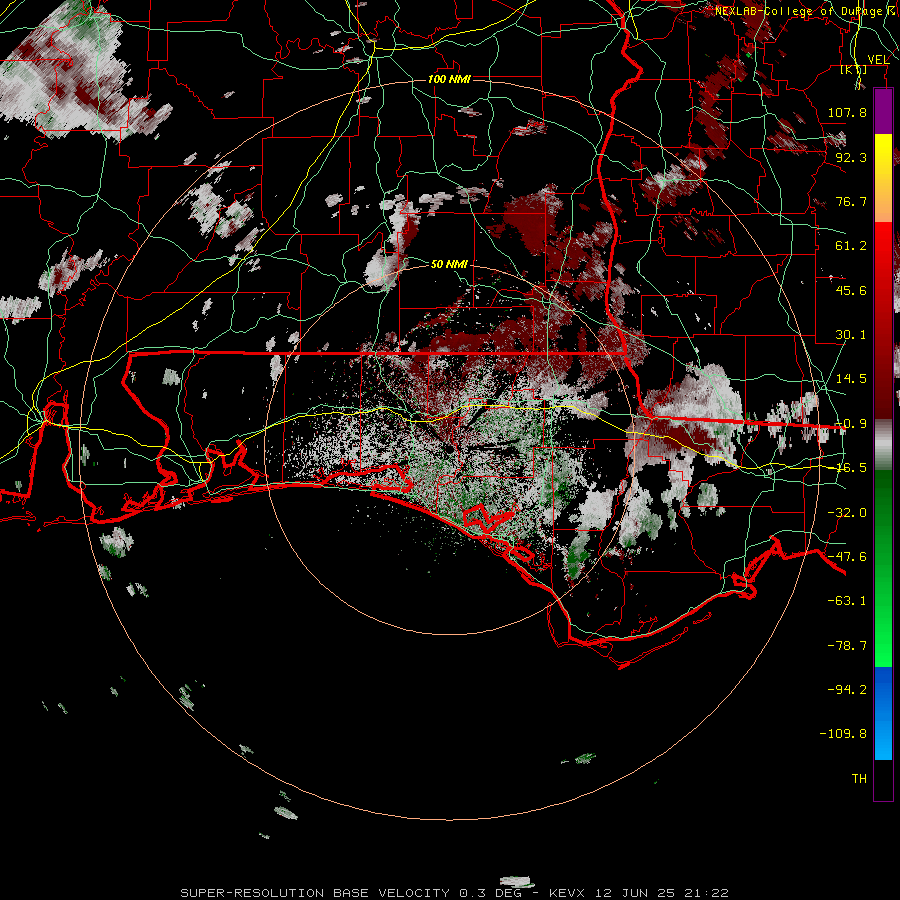Click the 61.2 legend value

pyautogui.click(x=851, y=246)
